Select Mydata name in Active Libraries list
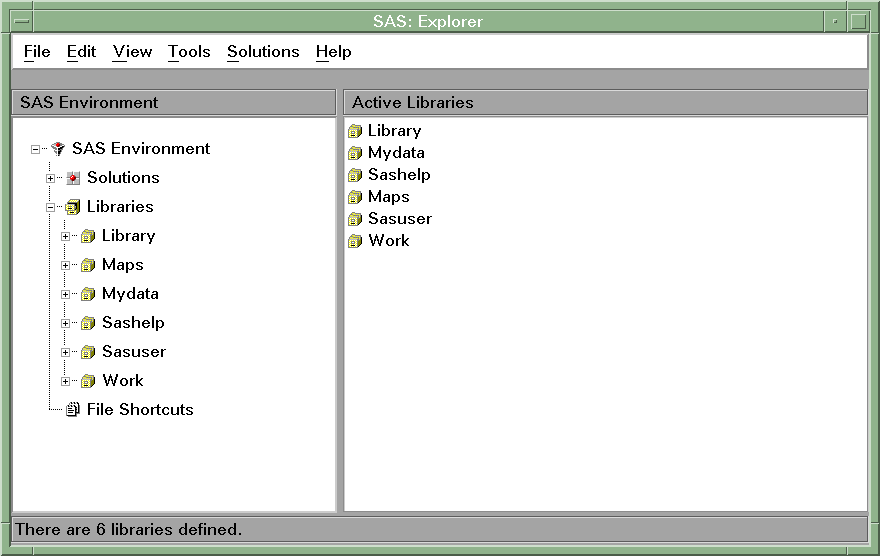Screen dimensions: 880x556 tap(396, 153)
